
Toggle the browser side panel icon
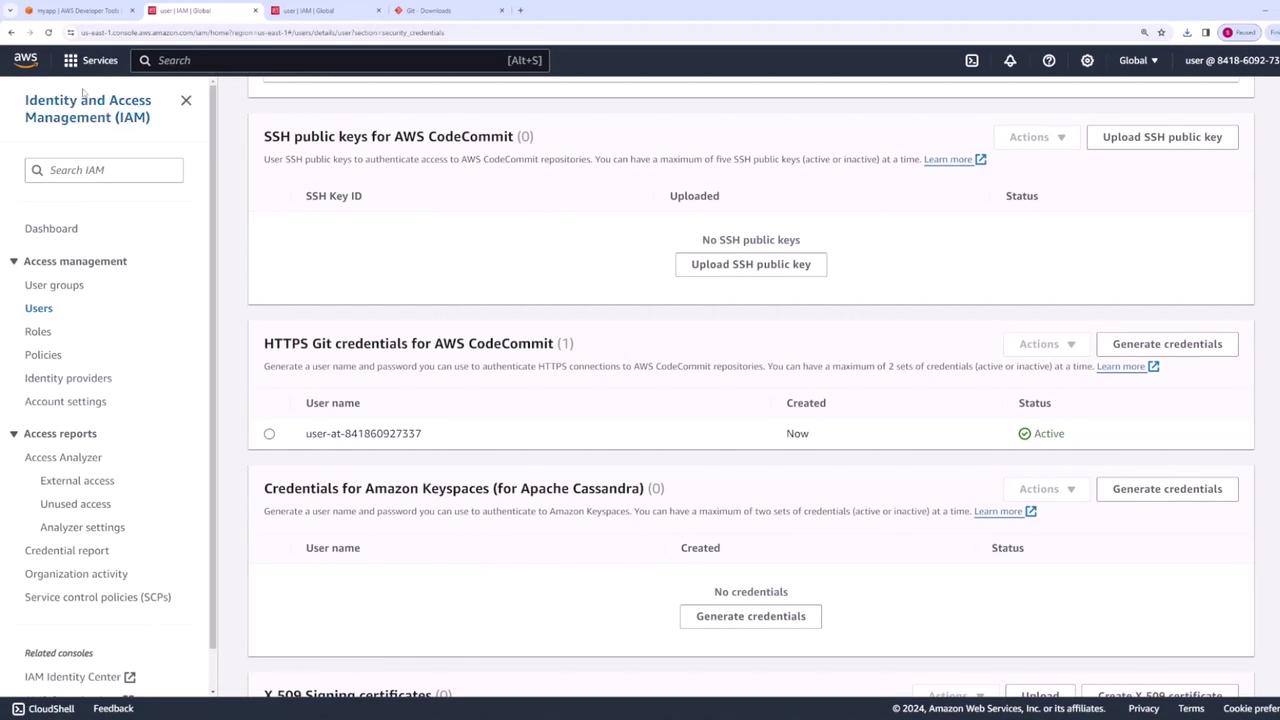click(1206, 32)
